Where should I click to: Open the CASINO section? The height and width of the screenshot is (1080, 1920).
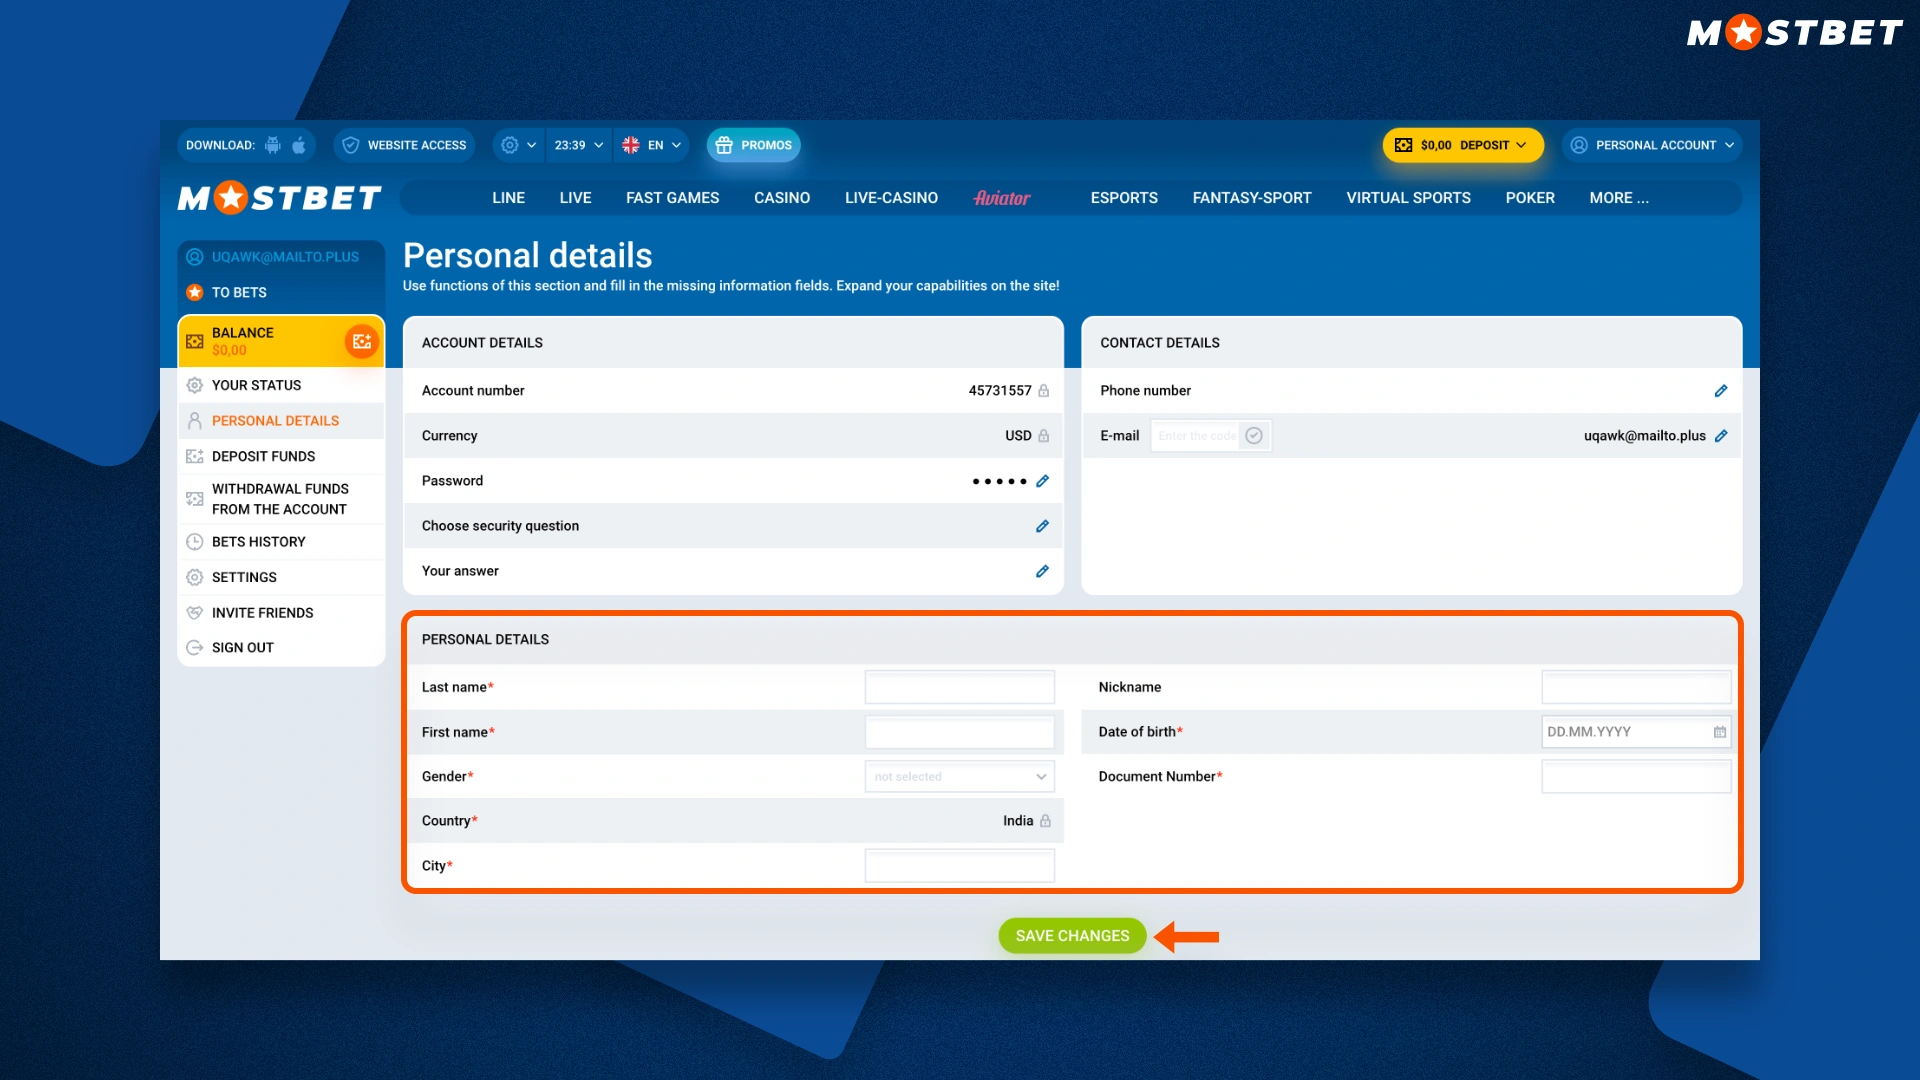[782, 198]
